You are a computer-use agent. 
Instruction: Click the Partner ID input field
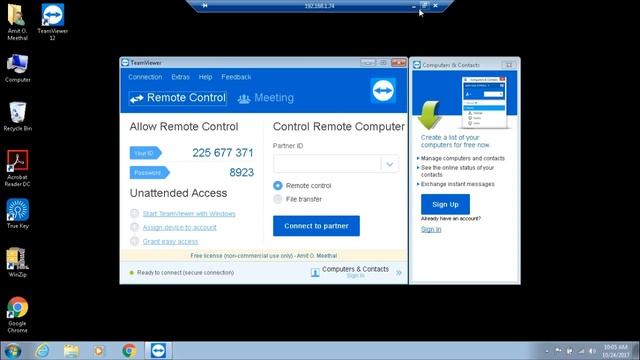[x=327, y=164]
